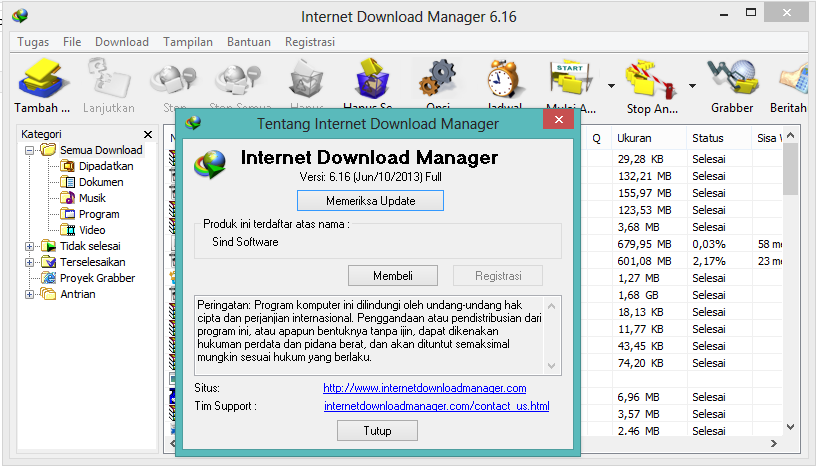
Task: Click the large IDM logo in the dialog
Action: [210, 164]
